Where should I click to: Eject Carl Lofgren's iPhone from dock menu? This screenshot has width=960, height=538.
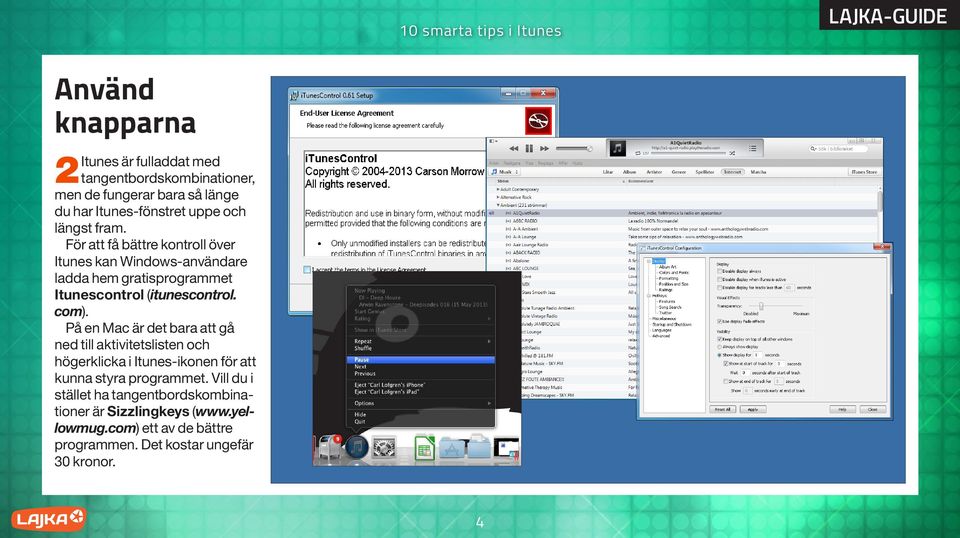coord(421,385)
